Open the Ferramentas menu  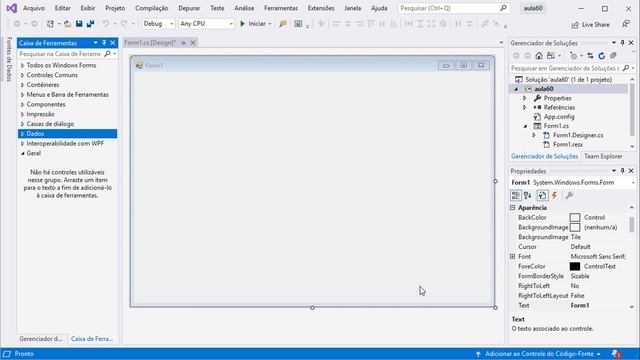click(281, 8)
